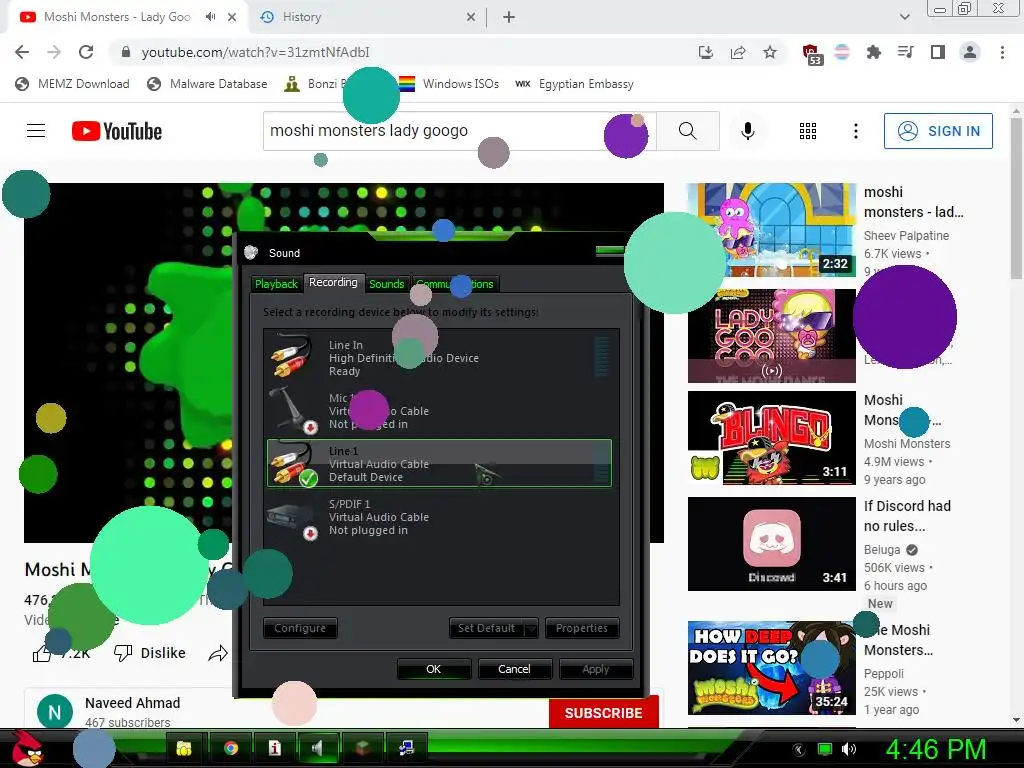Screen dimensions: 1024x768
Task: Open Naveed Ahmad channel avatar
Action: tap(55, 712)
